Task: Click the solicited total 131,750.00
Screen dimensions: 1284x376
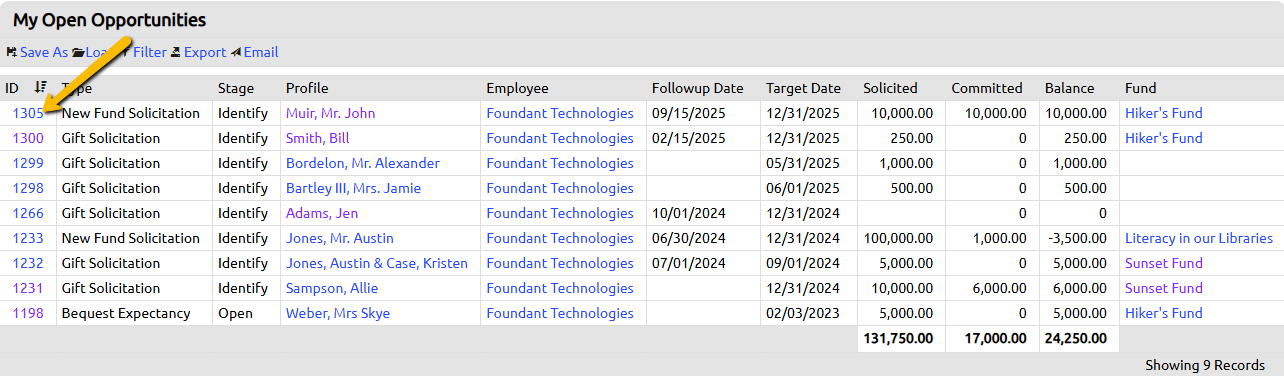Action: click(x=897, y=338)
